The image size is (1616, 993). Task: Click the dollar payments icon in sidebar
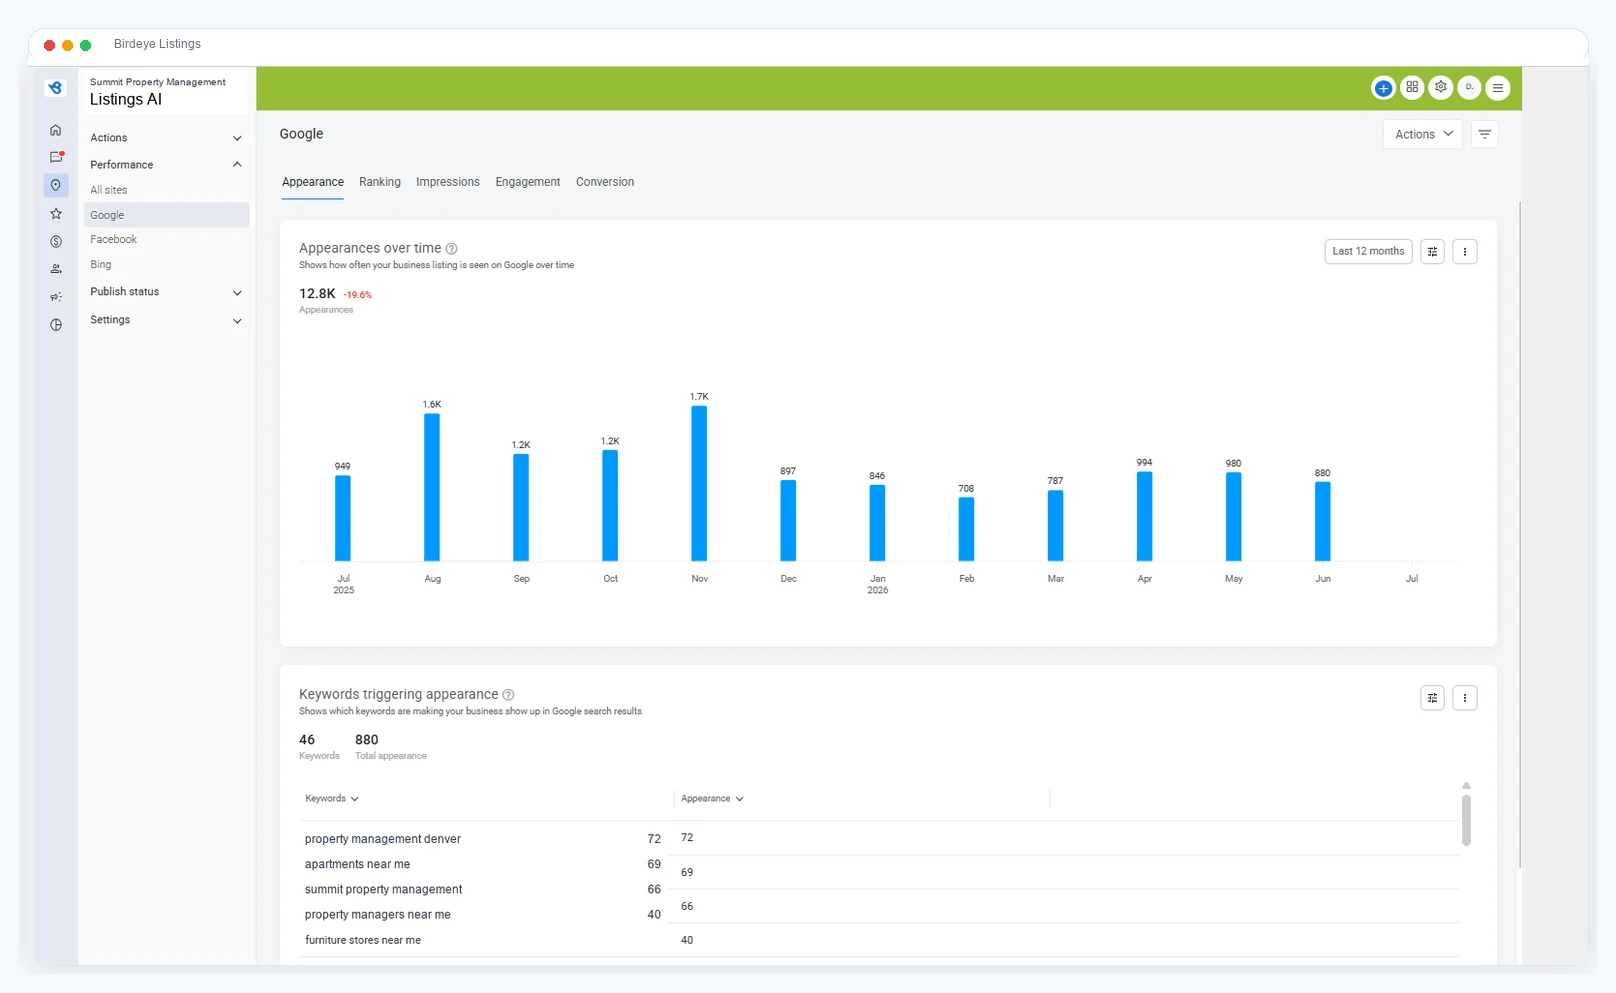[56, 241]
